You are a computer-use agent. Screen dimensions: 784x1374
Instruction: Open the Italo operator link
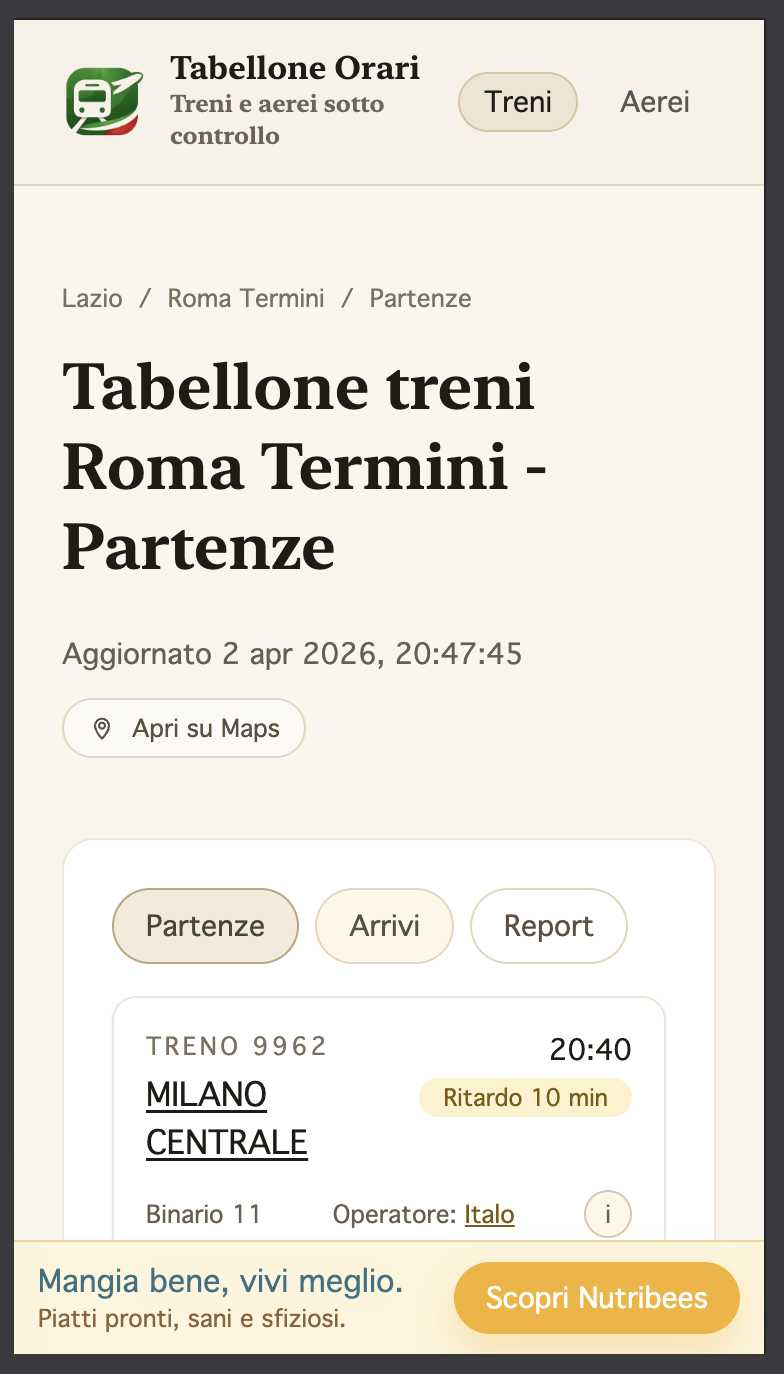pyautogui.click(x=489, y=1213)
